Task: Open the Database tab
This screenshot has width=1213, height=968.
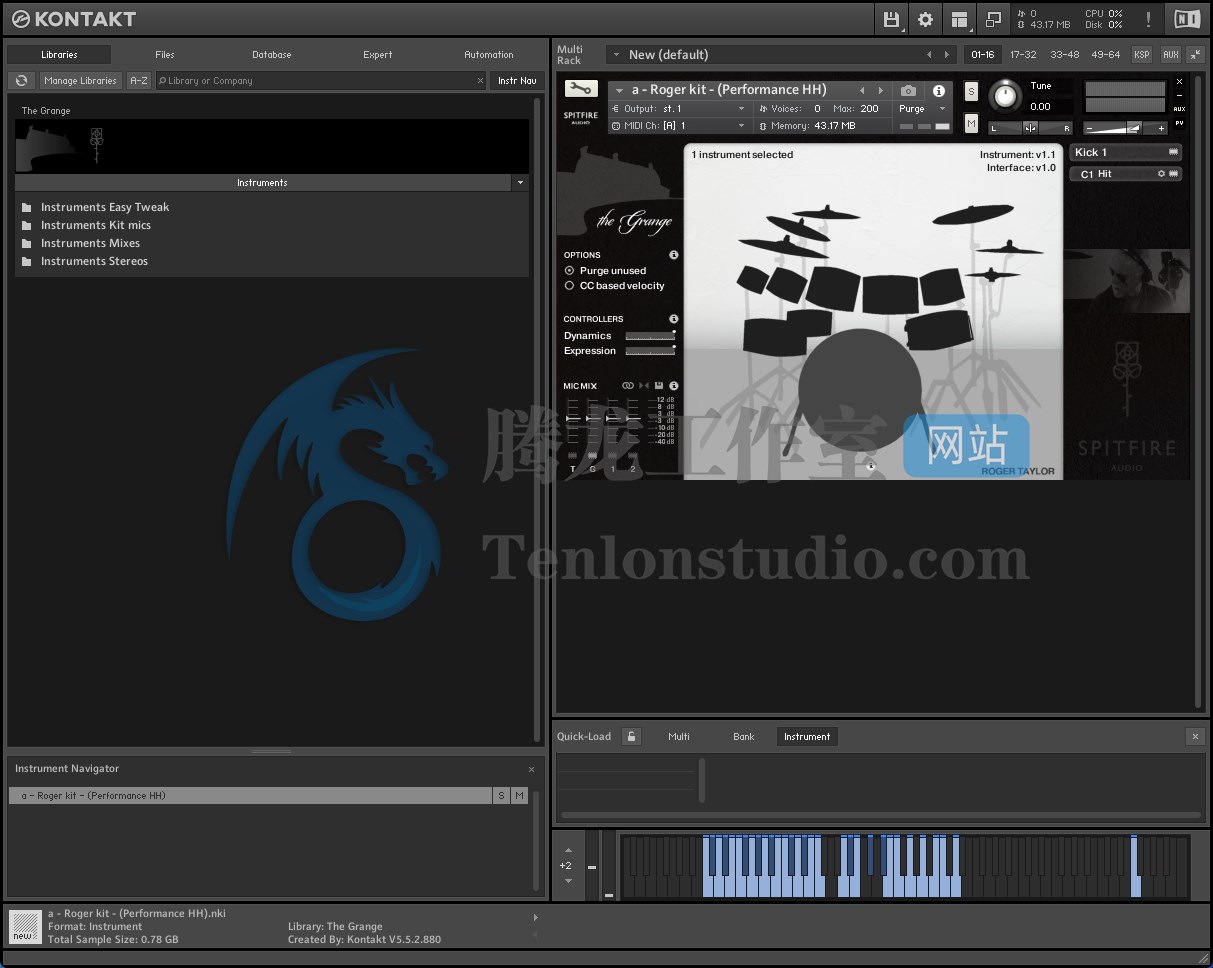Action: (271, 55)
